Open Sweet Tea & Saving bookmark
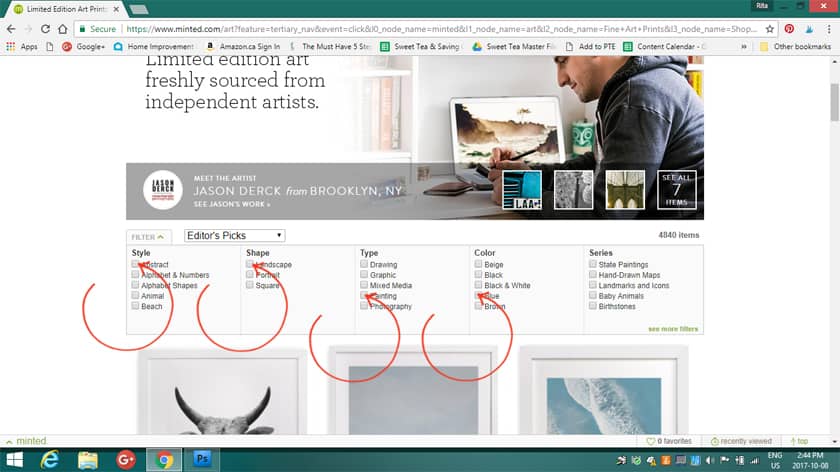Image resolution: width=840 pixels, height=472 pixels. tap(420, 47)
